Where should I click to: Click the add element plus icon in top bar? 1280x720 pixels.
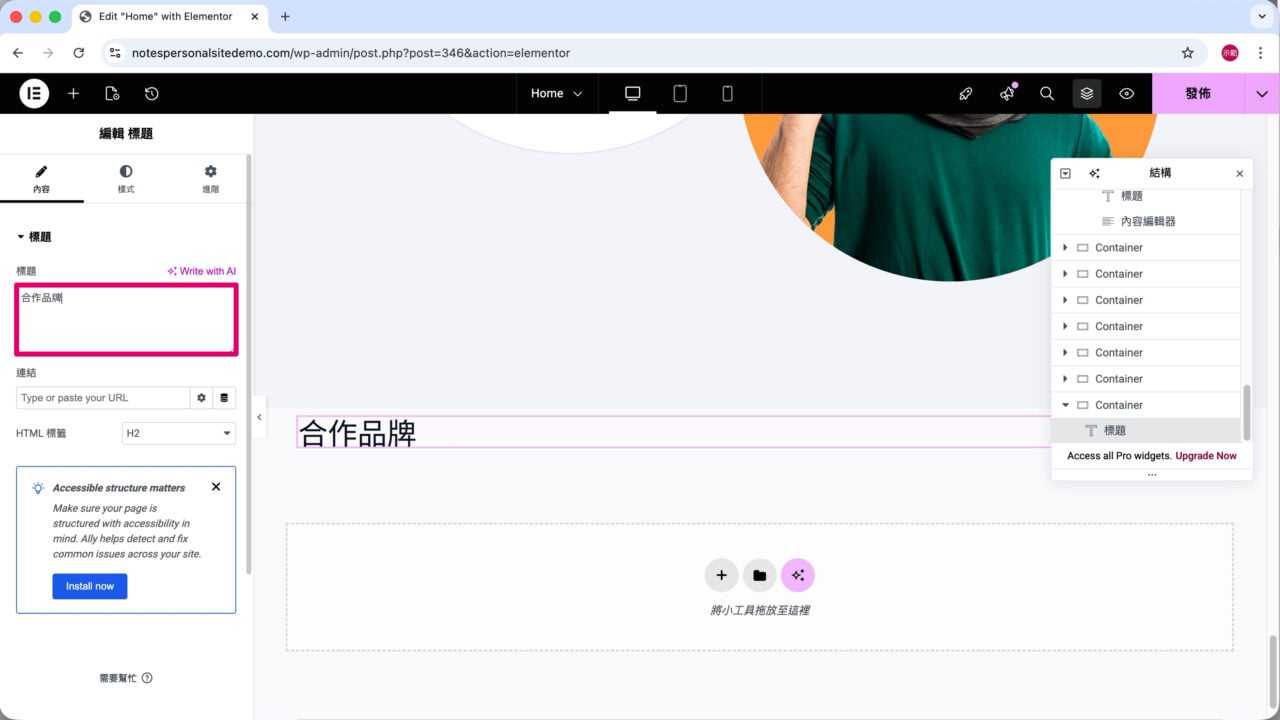[73, 93]
